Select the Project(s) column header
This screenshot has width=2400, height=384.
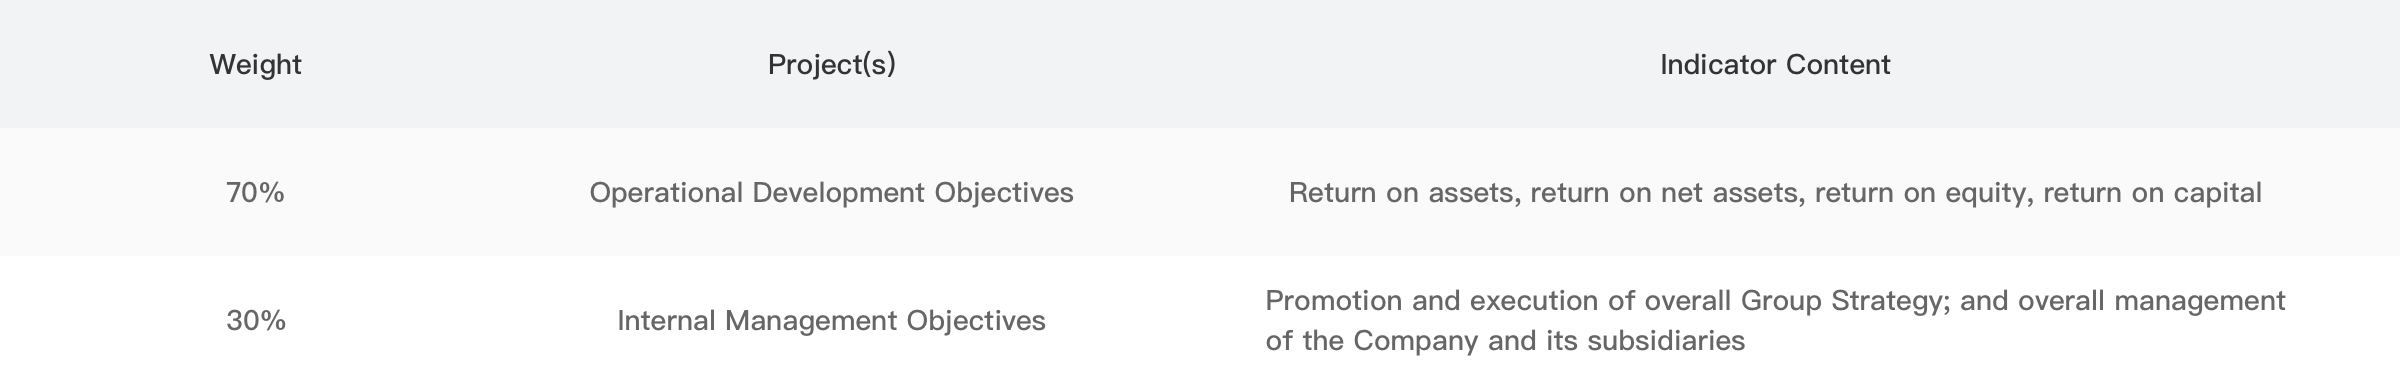[831, 64]
